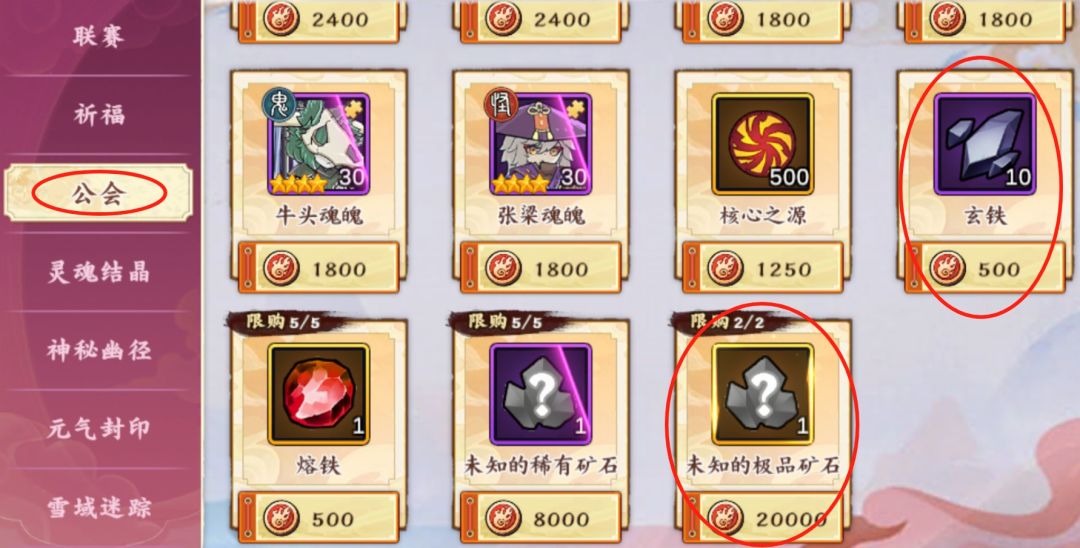Pick the red 熔铁 gem icon

coord(319,394)
